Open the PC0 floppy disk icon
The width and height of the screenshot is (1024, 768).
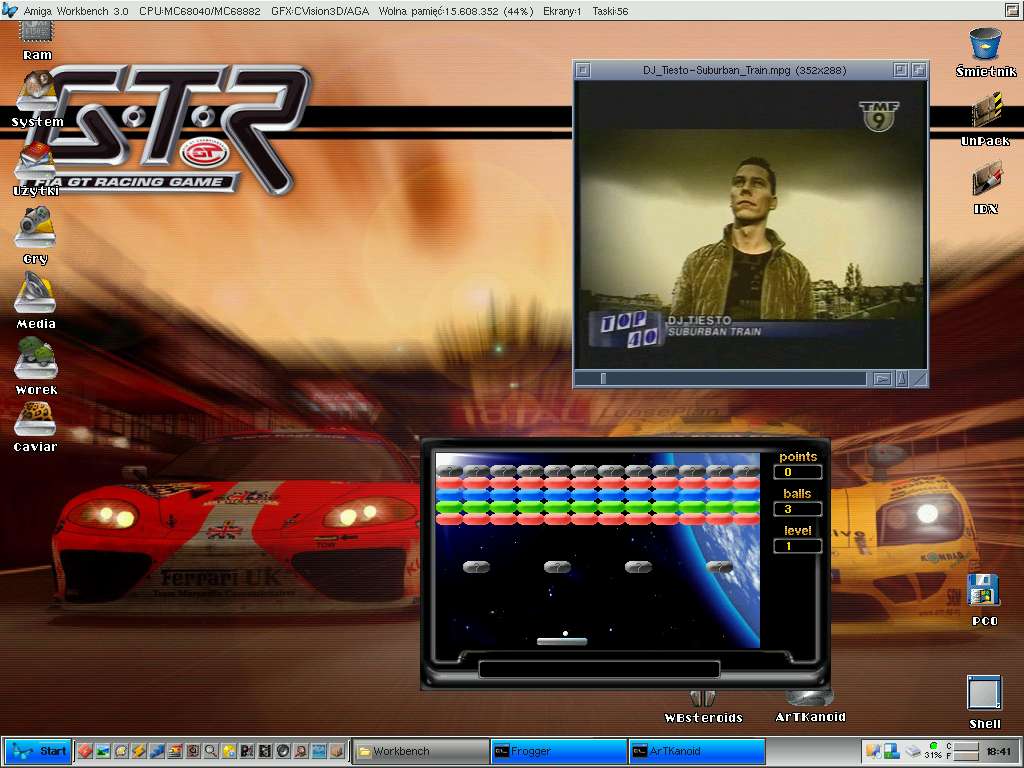(984, 600)
